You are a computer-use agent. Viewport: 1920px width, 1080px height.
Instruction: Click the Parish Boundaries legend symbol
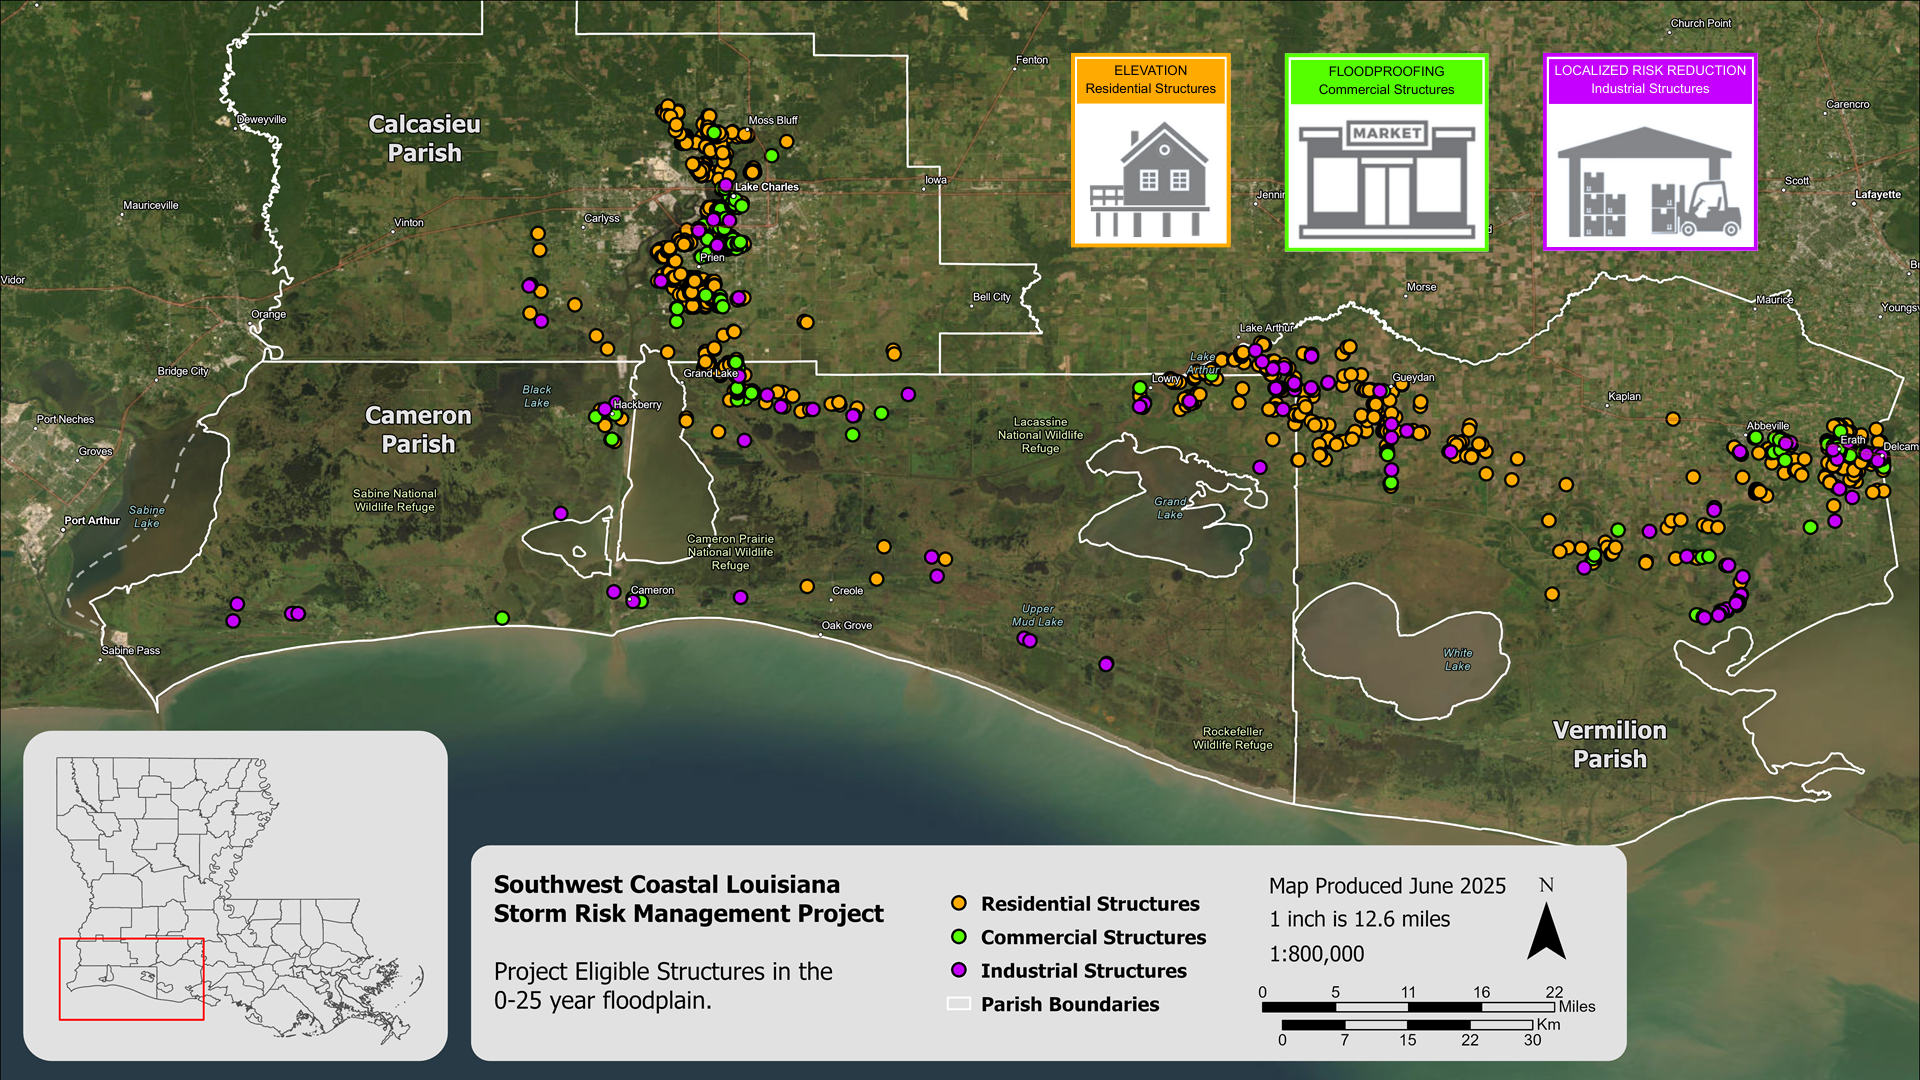tap(959, 1005)
